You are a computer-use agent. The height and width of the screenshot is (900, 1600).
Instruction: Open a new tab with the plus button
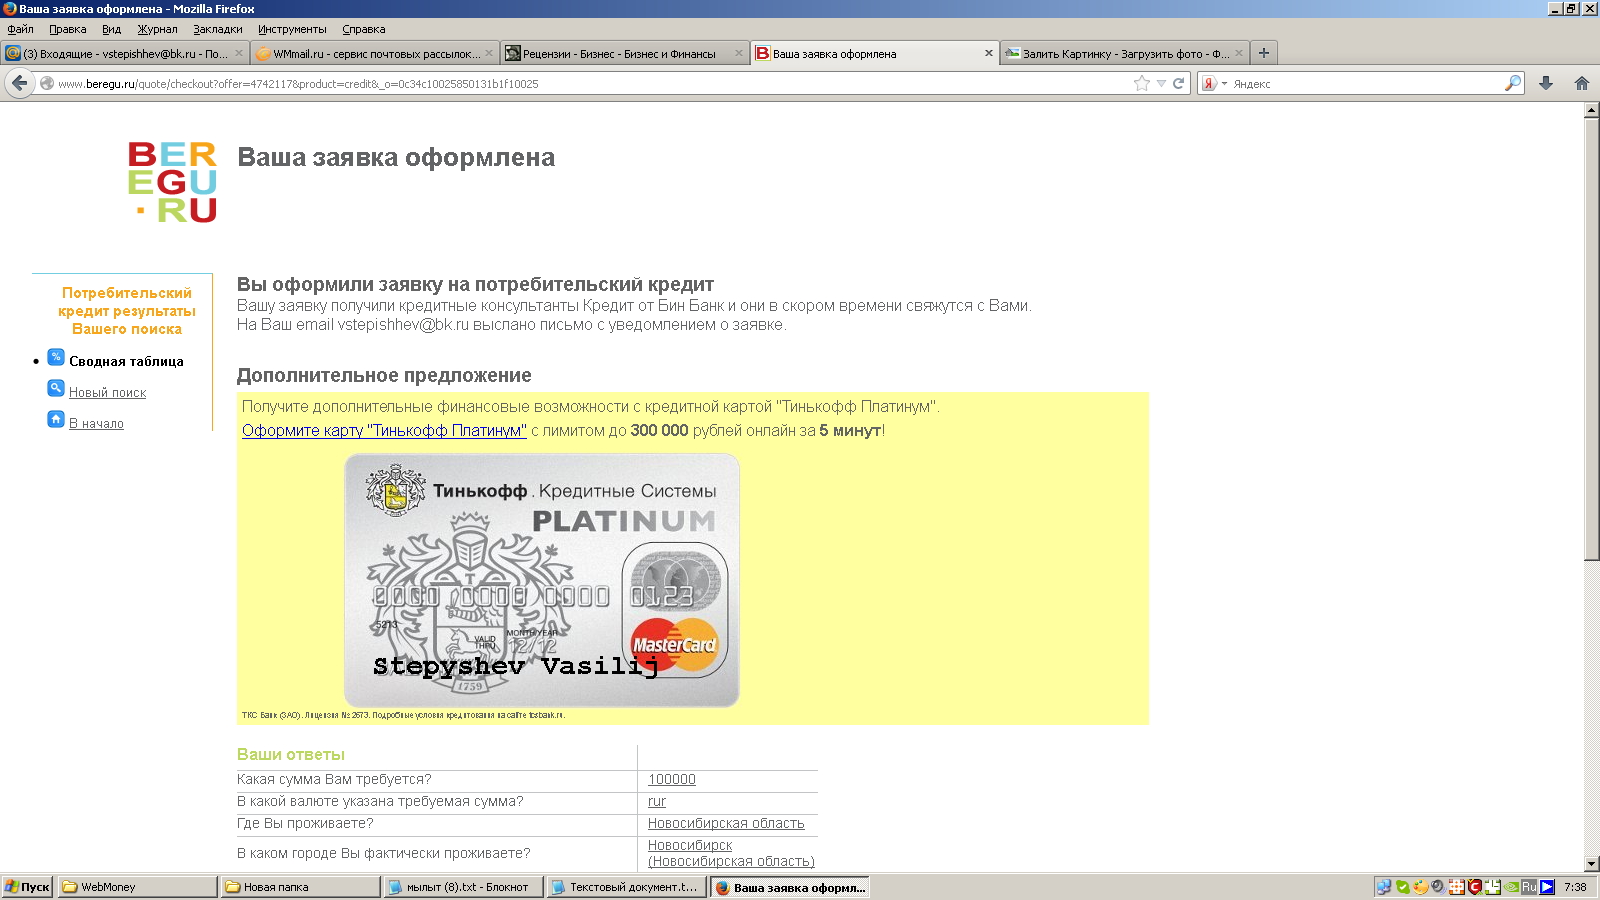[1264, 53]
